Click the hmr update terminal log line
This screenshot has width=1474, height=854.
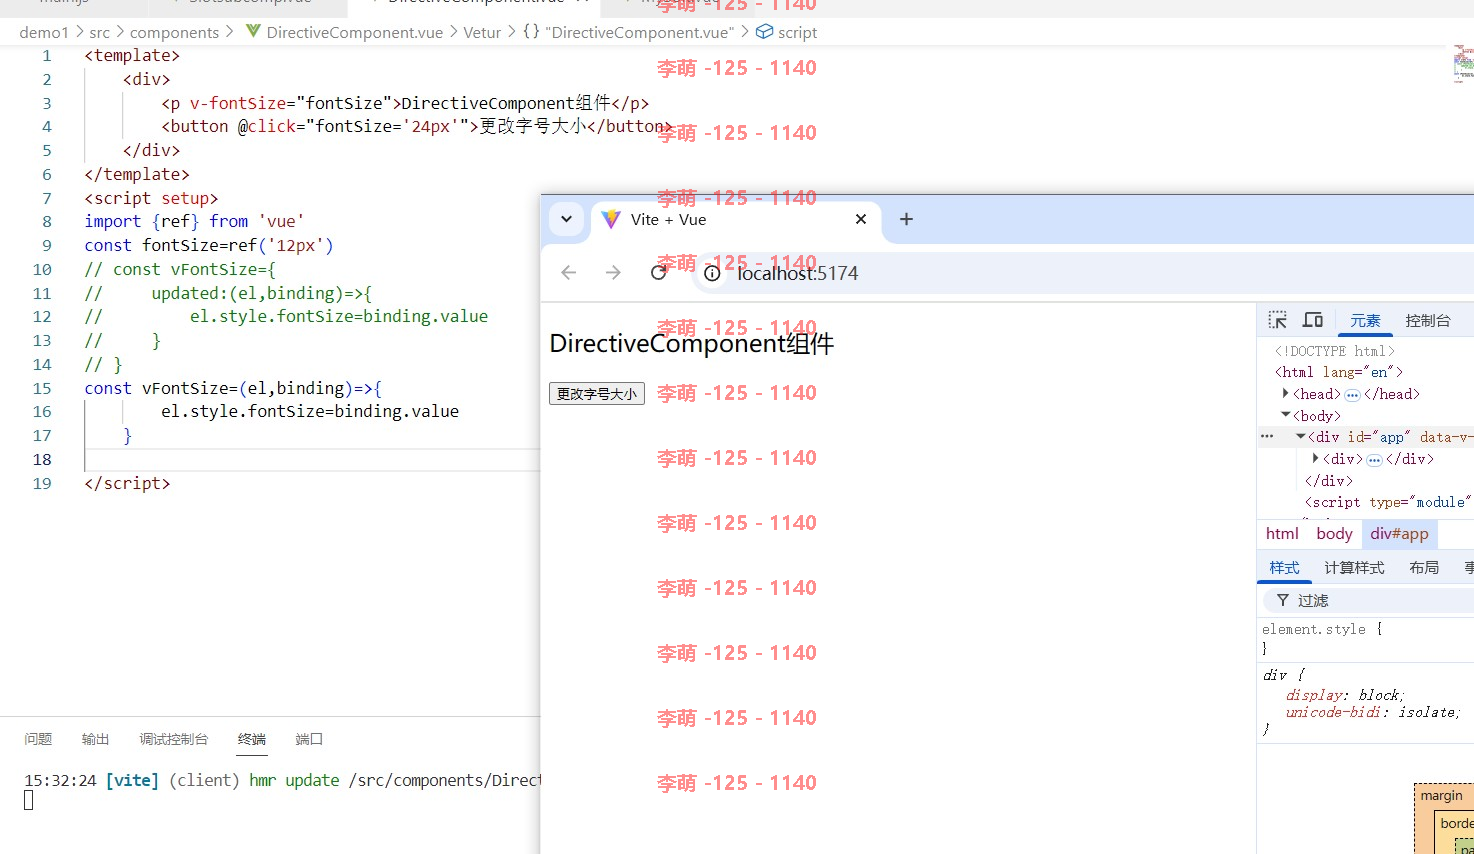point(282,780)
